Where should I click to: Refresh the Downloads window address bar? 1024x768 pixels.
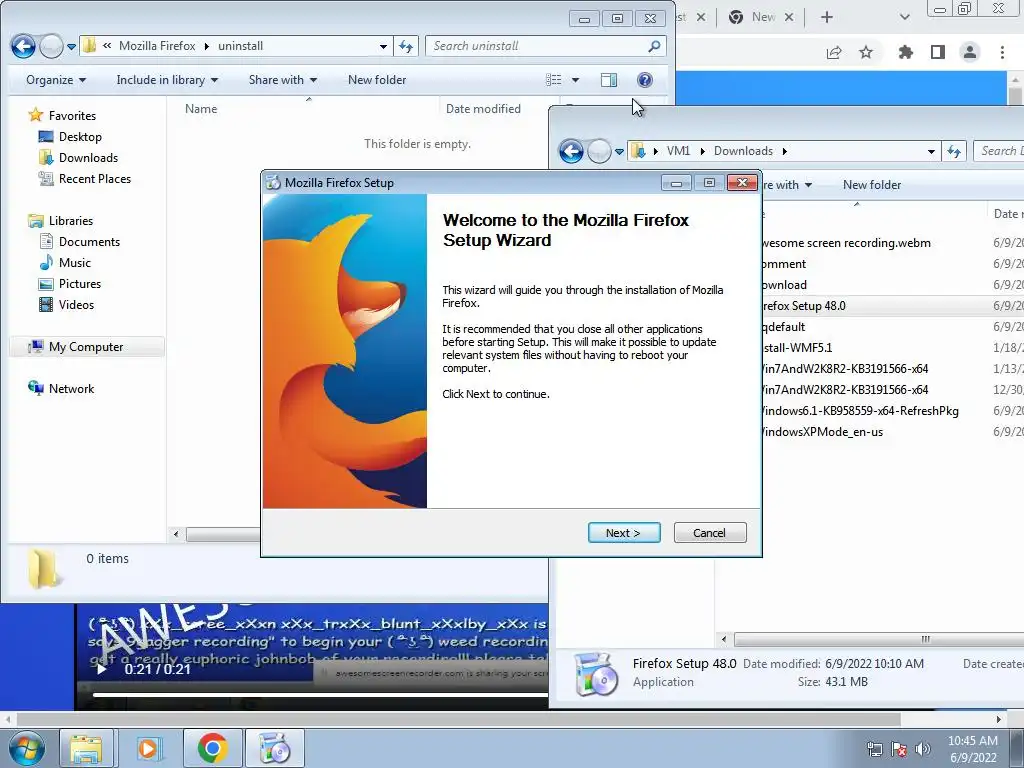(x=954, y=152)
